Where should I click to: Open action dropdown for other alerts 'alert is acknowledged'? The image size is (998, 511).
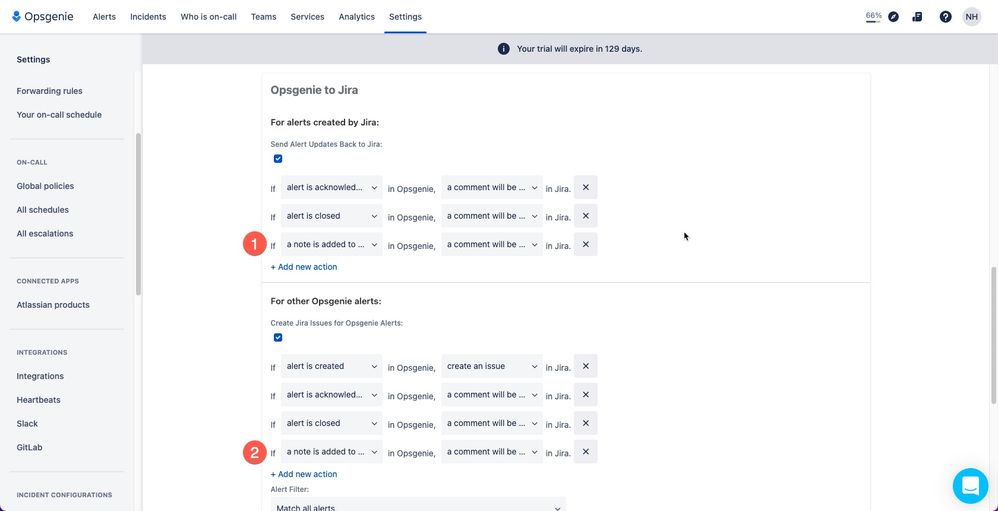pyautogui.click(x=492, y=395)
